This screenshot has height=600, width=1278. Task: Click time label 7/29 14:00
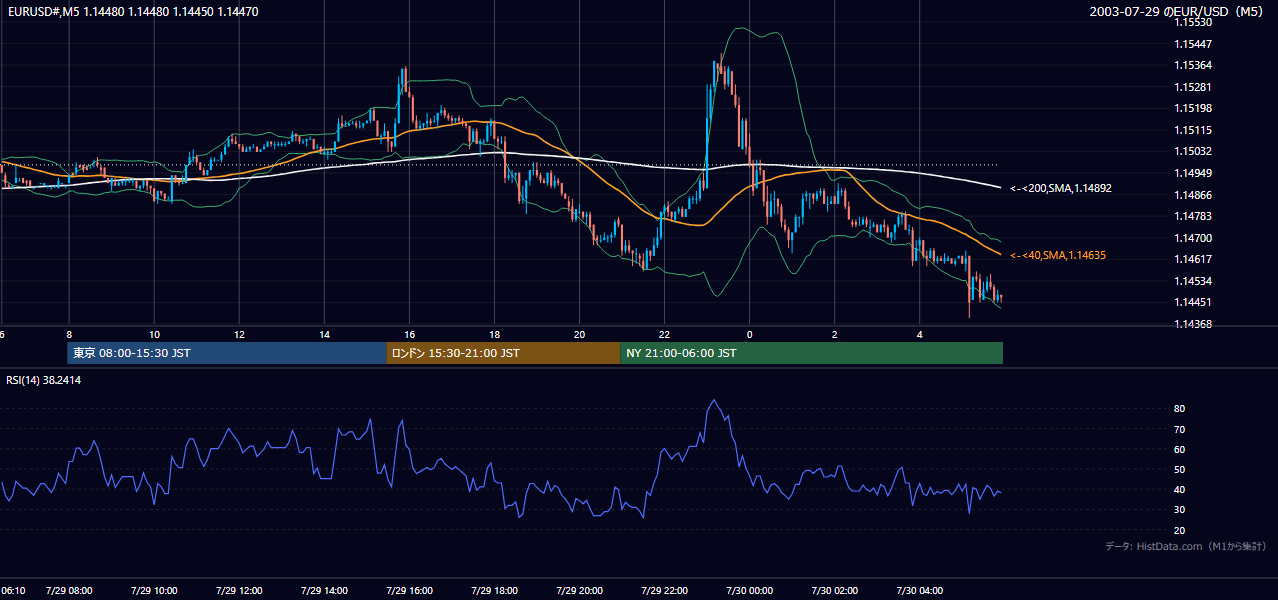point(324,590)
